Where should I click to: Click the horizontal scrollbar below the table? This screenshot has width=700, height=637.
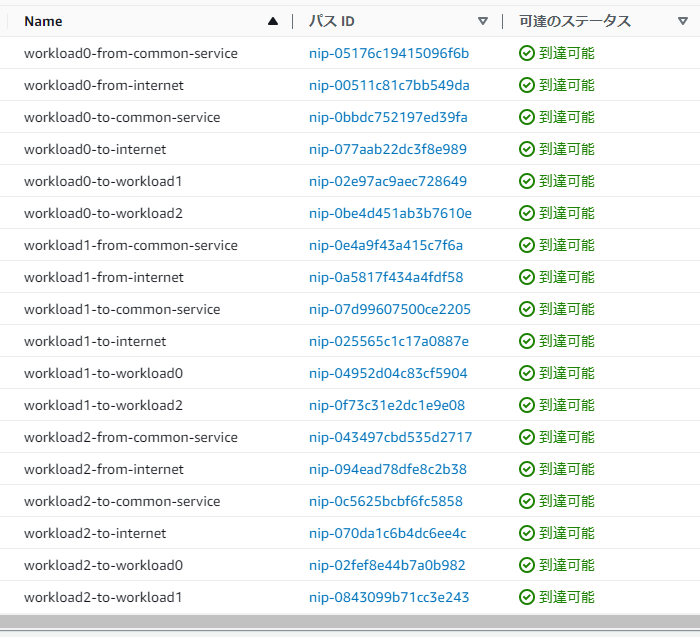click(x=350, y=622)
